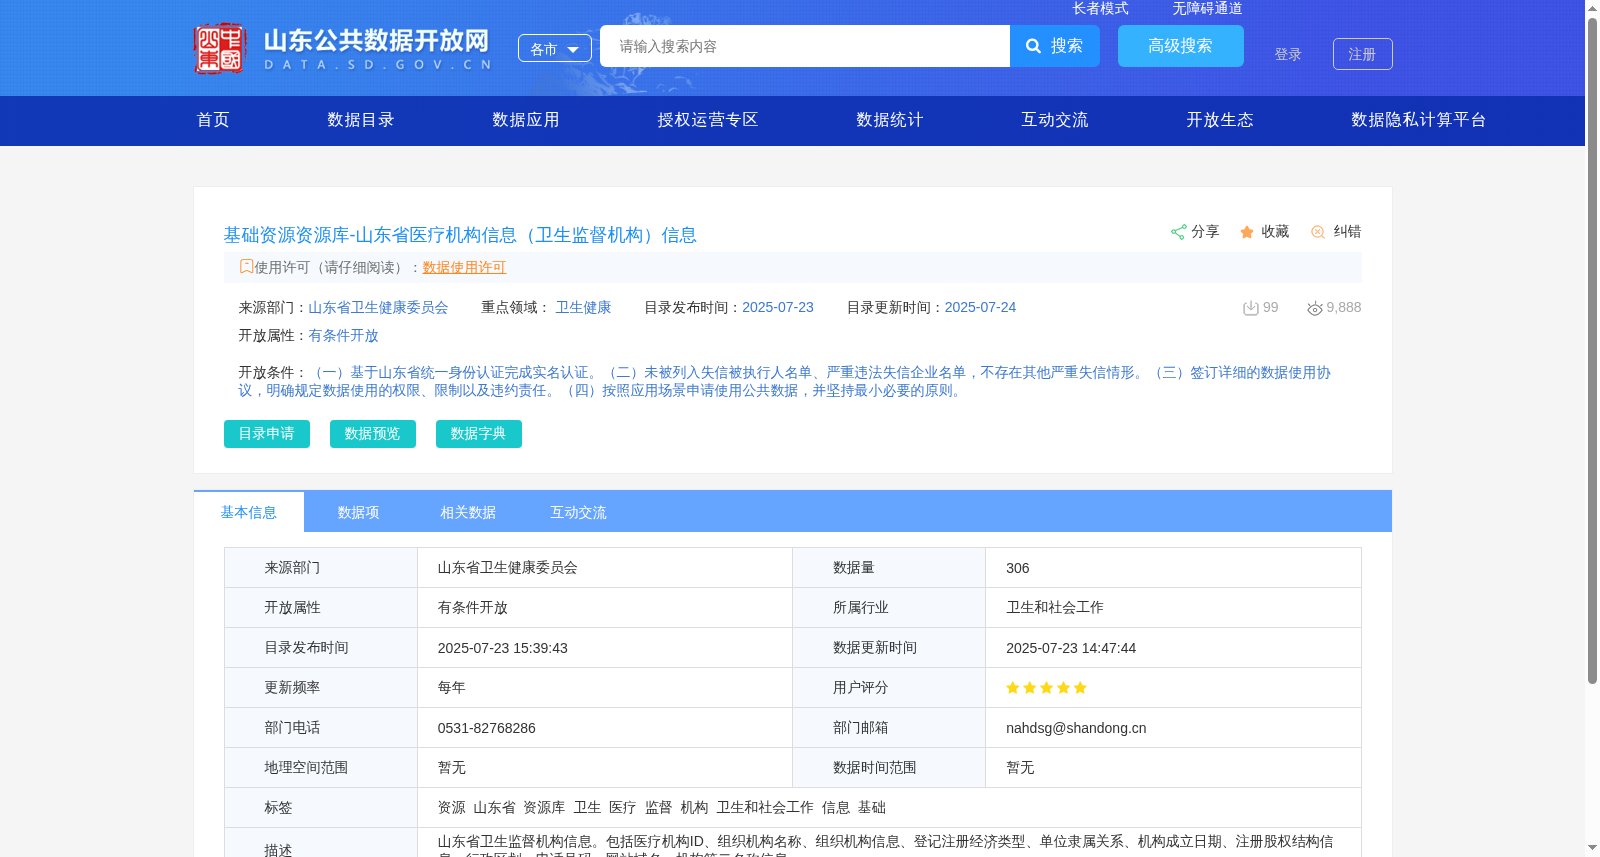Click the 数据预览 button
This screenshot has width=1600, height=857.
click(373, 434)
